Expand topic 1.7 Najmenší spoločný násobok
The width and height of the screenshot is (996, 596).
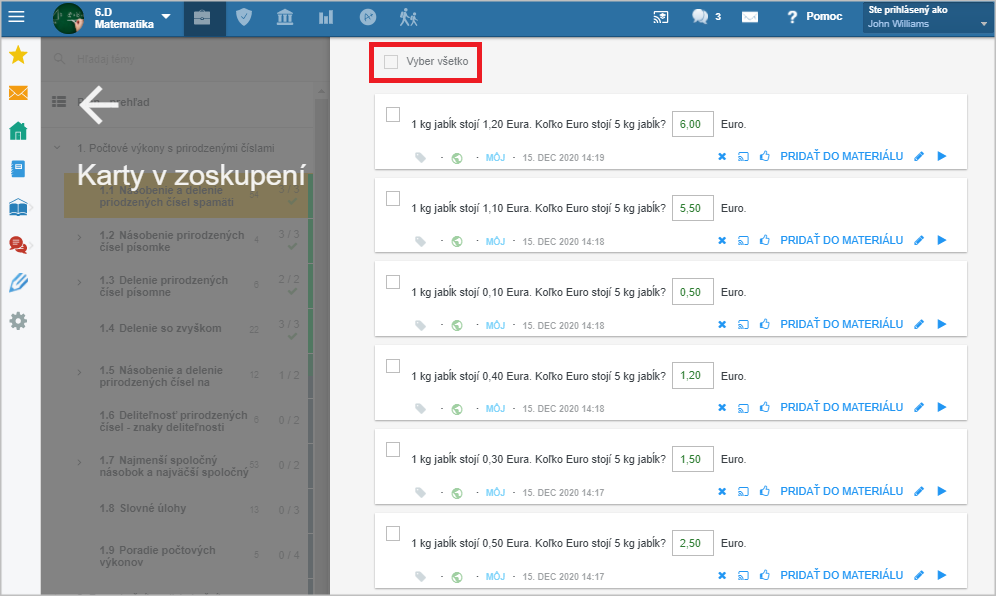point(79,463)
